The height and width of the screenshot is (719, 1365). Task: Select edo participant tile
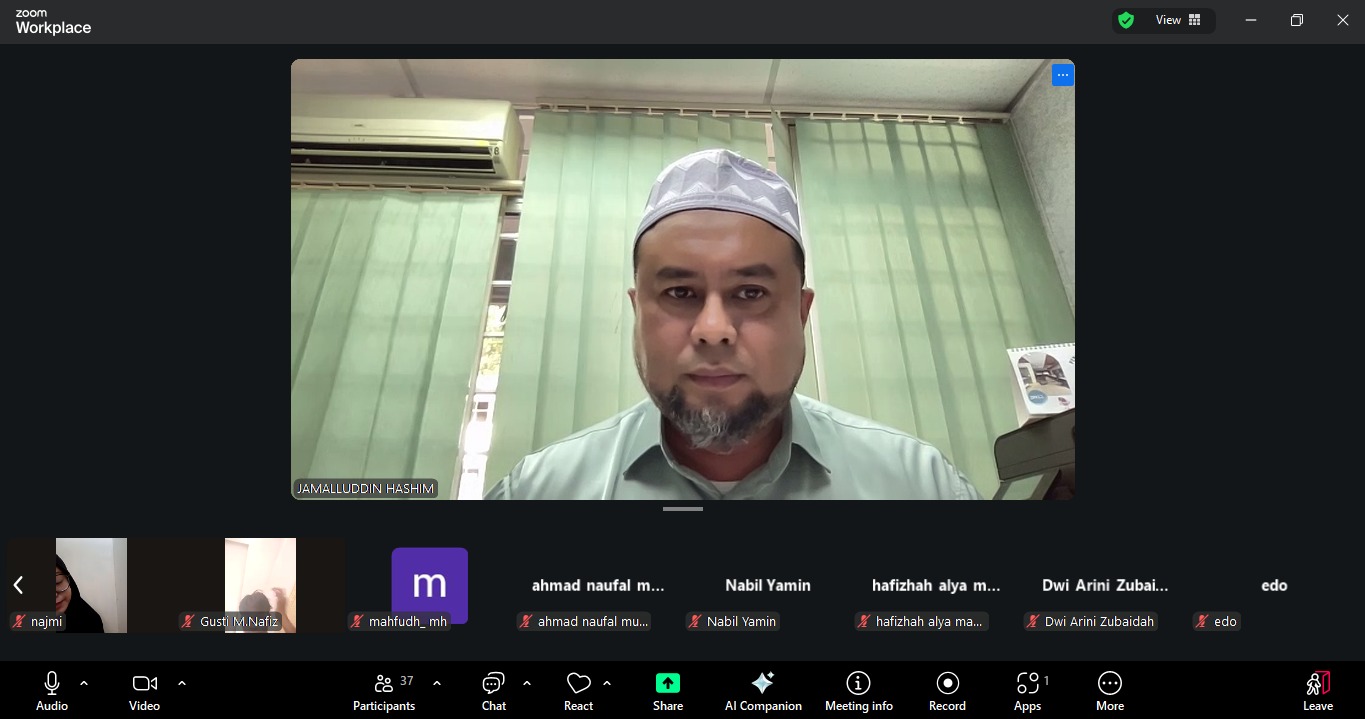(x=1274, y=585)
